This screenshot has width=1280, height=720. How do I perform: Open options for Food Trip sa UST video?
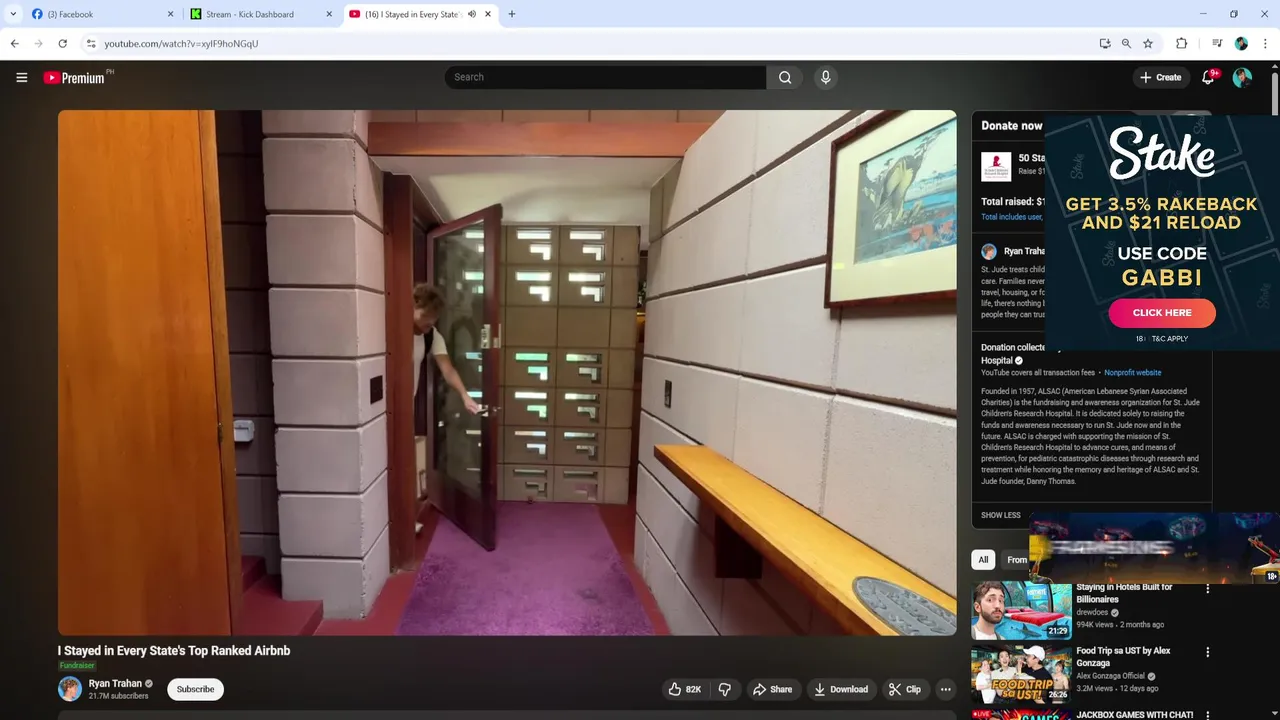pos(1207,652)
